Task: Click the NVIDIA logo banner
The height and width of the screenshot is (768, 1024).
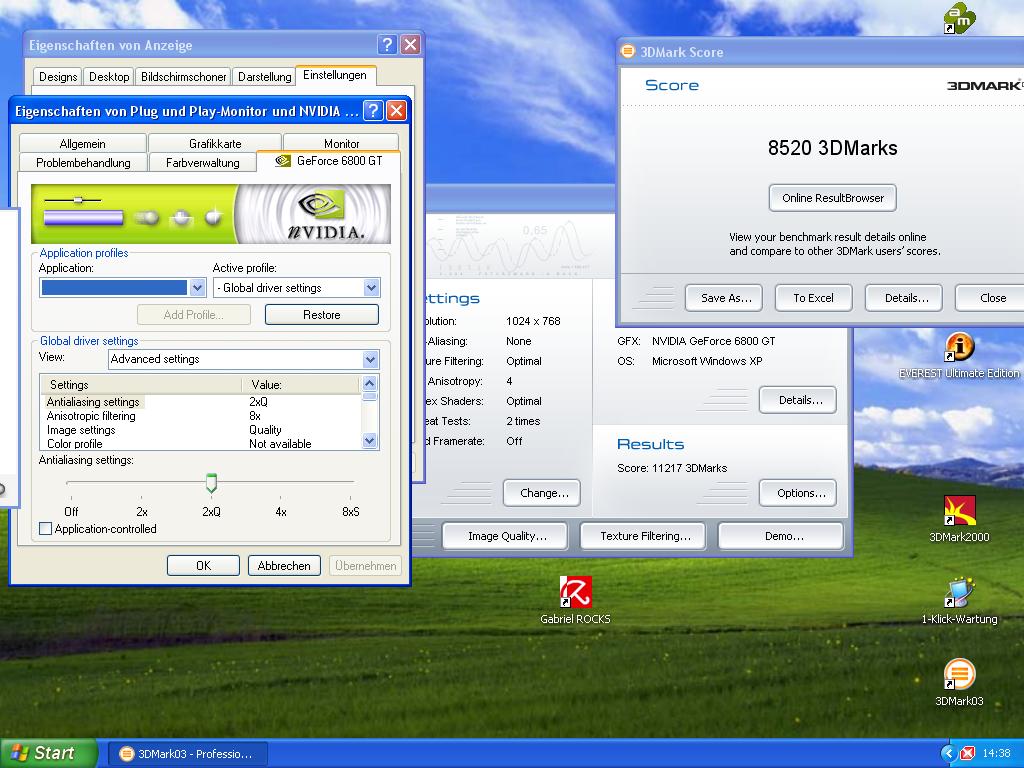Action: point(210,214)
